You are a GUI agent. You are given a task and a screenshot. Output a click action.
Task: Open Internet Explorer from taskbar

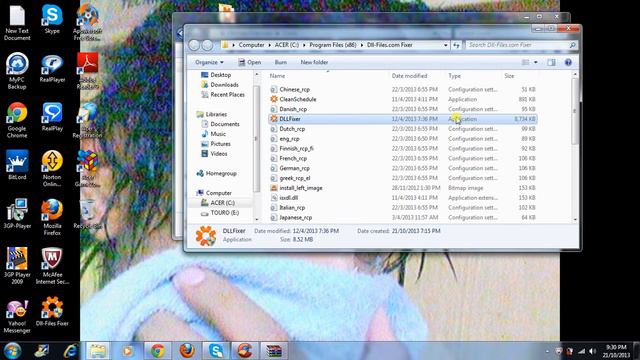pos(71,351)
